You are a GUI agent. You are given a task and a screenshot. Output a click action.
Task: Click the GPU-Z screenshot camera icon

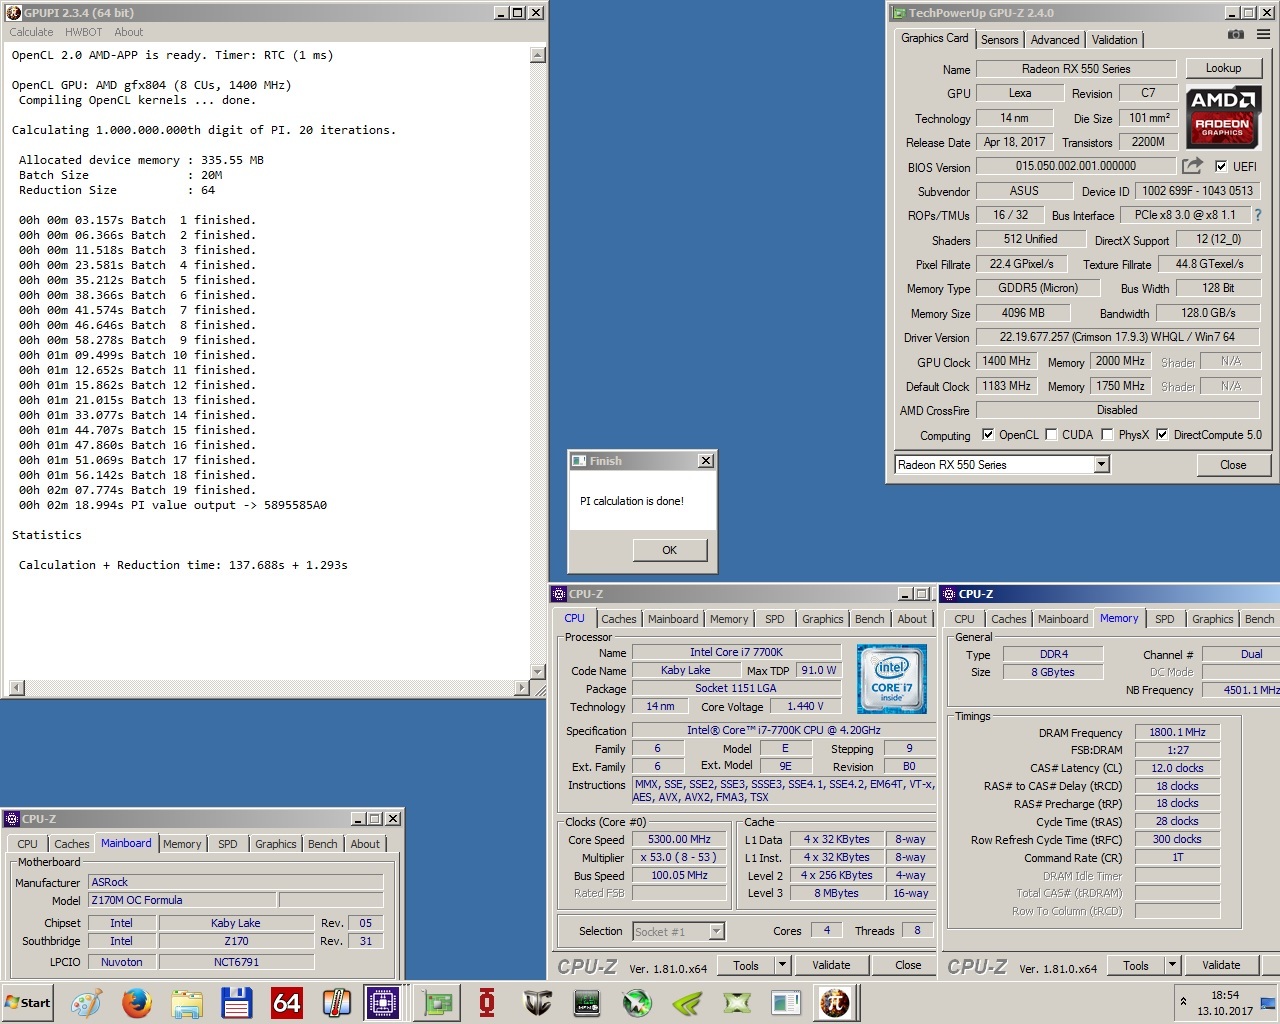pos(1236,34)
